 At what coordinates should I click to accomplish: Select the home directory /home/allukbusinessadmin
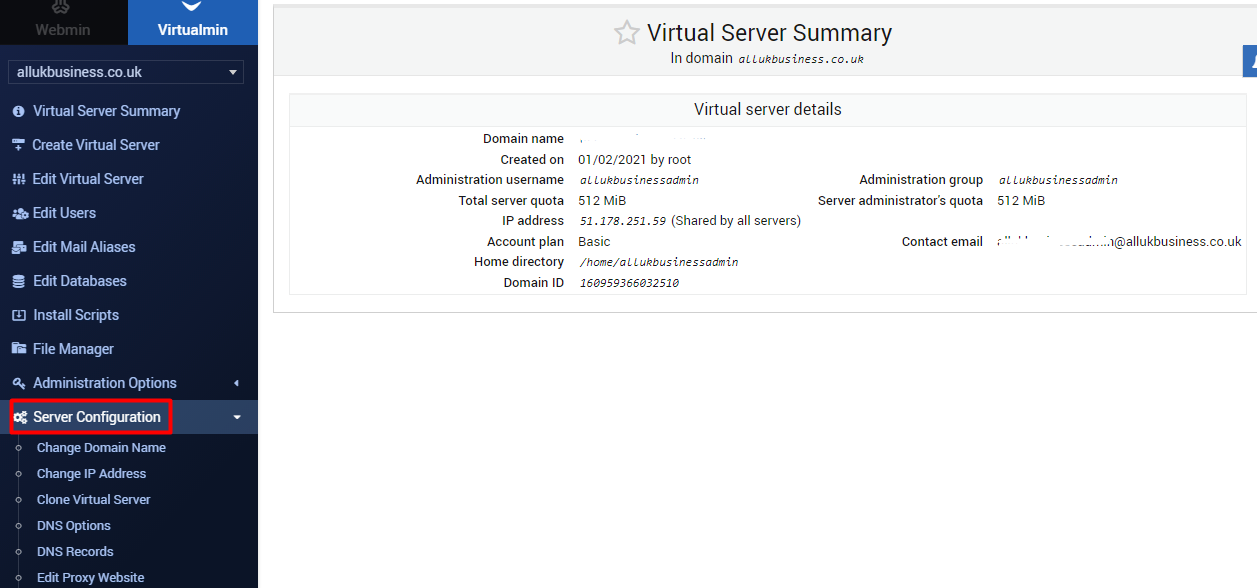pyautogui.click(x=659, y=262)
